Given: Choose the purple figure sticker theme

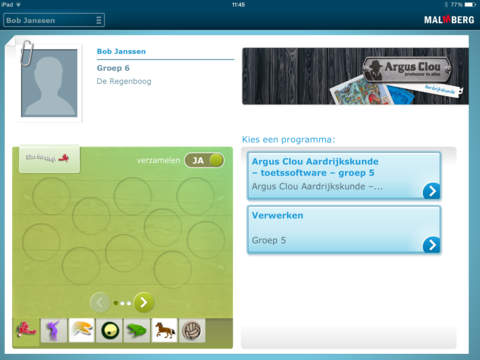Looking at the screenshot, I should (x=54, y=330).
